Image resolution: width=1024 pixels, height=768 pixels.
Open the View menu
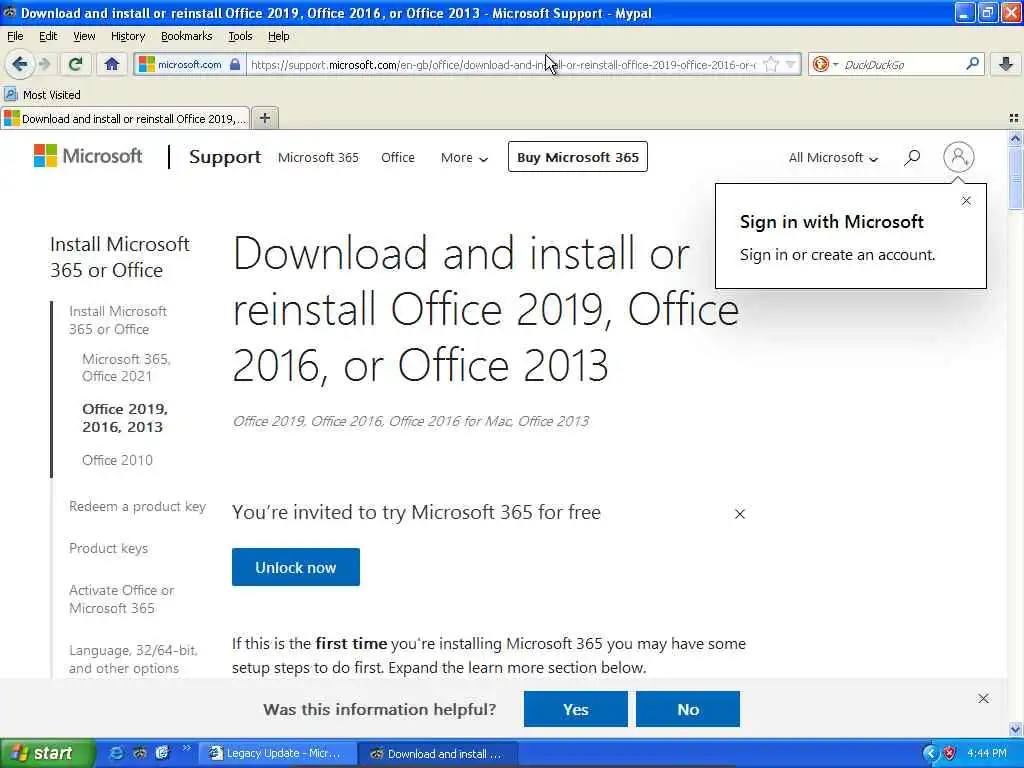84,36
